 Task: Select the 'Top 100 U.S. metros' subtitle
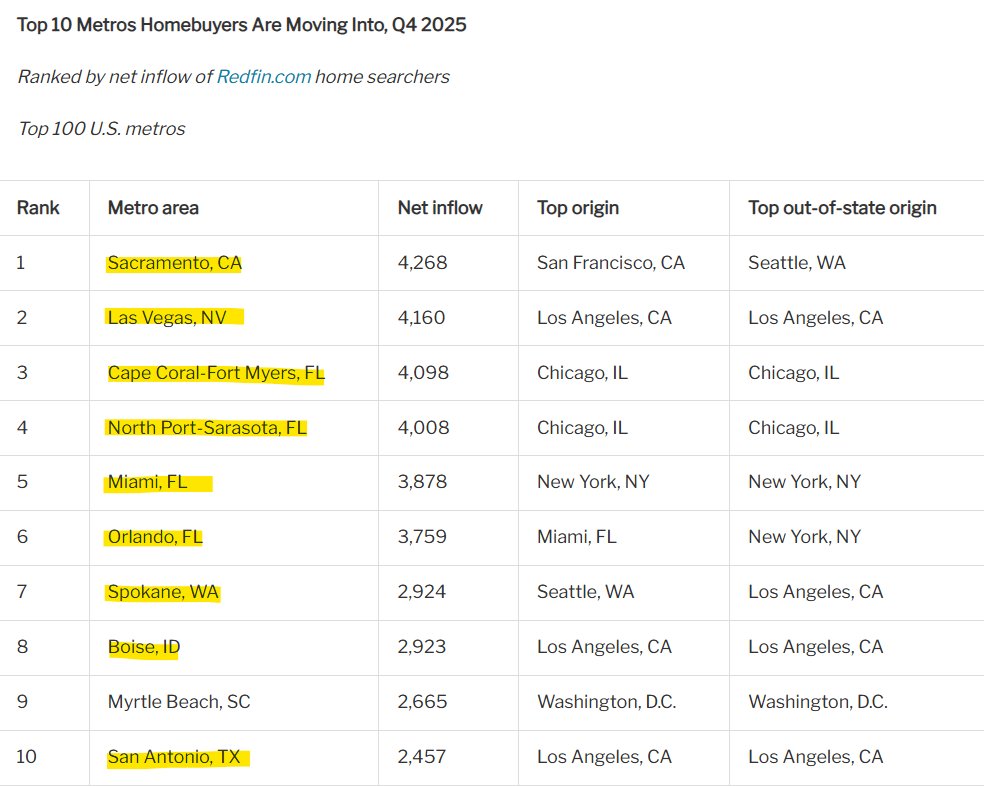click(x=102, y=129)
